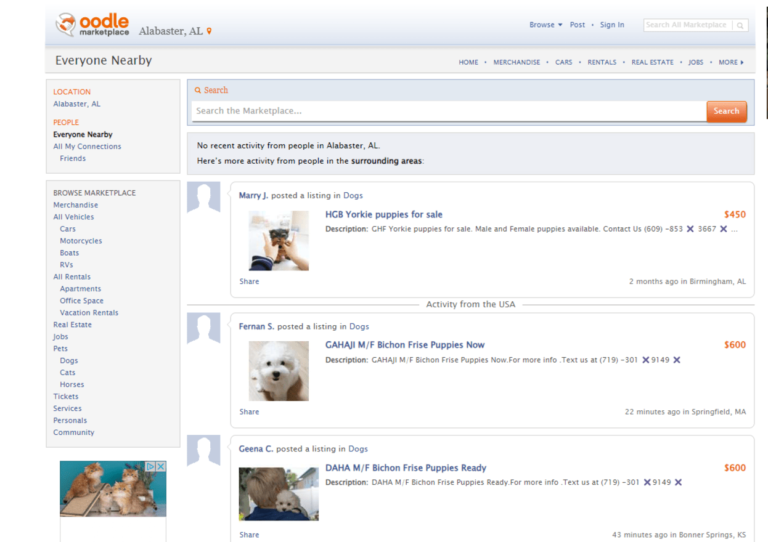Share the Marry J. Yorkie listing
Image resolution: width=768 pixels, height=542 pixels.
click(249, 282)
